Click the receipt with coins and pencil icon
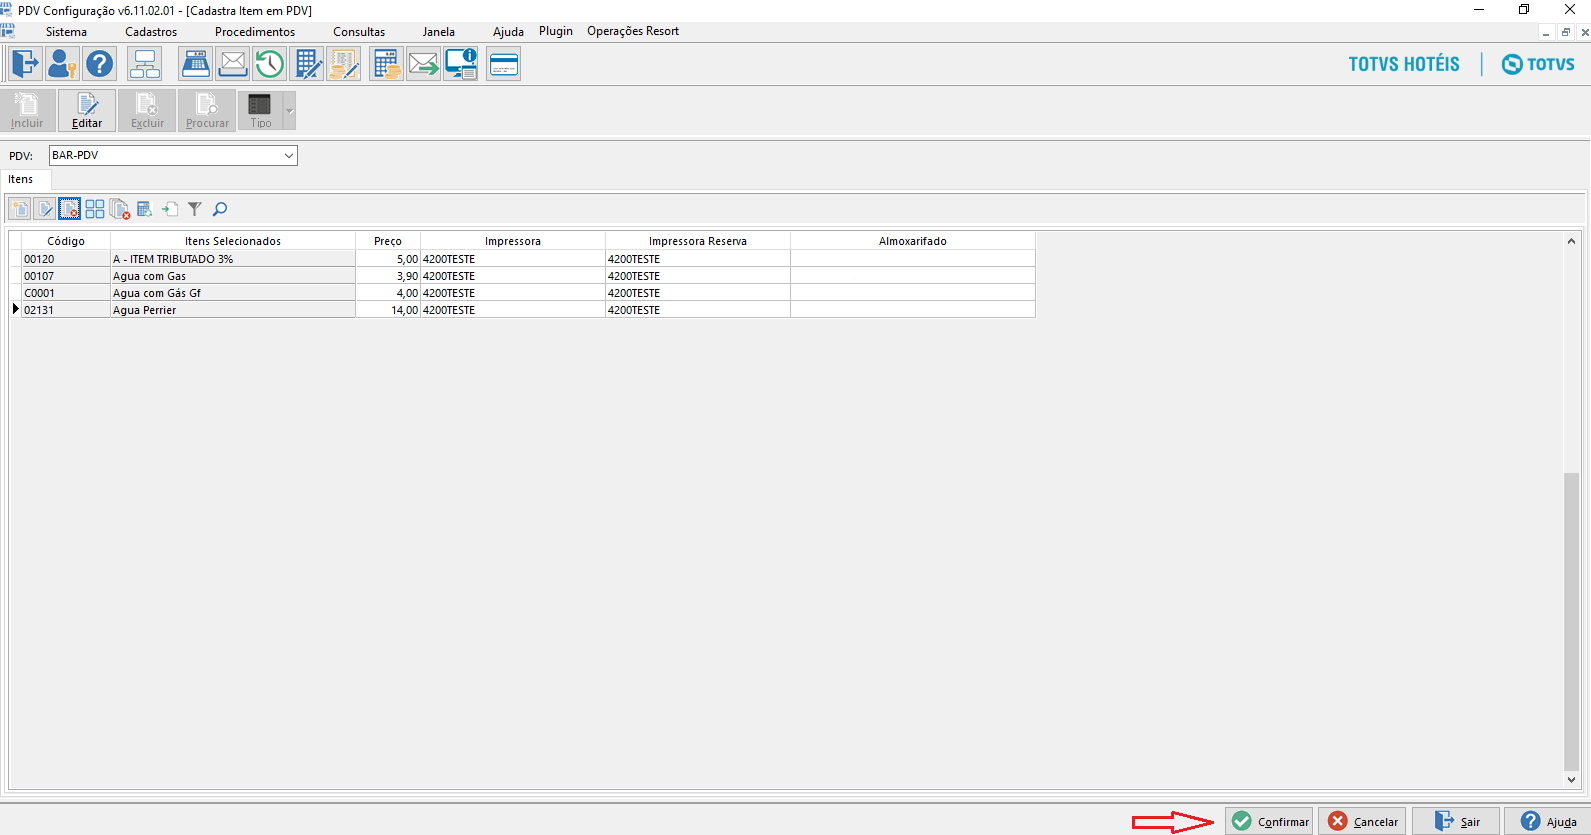 pyautogui.click(x=344, y=64)
